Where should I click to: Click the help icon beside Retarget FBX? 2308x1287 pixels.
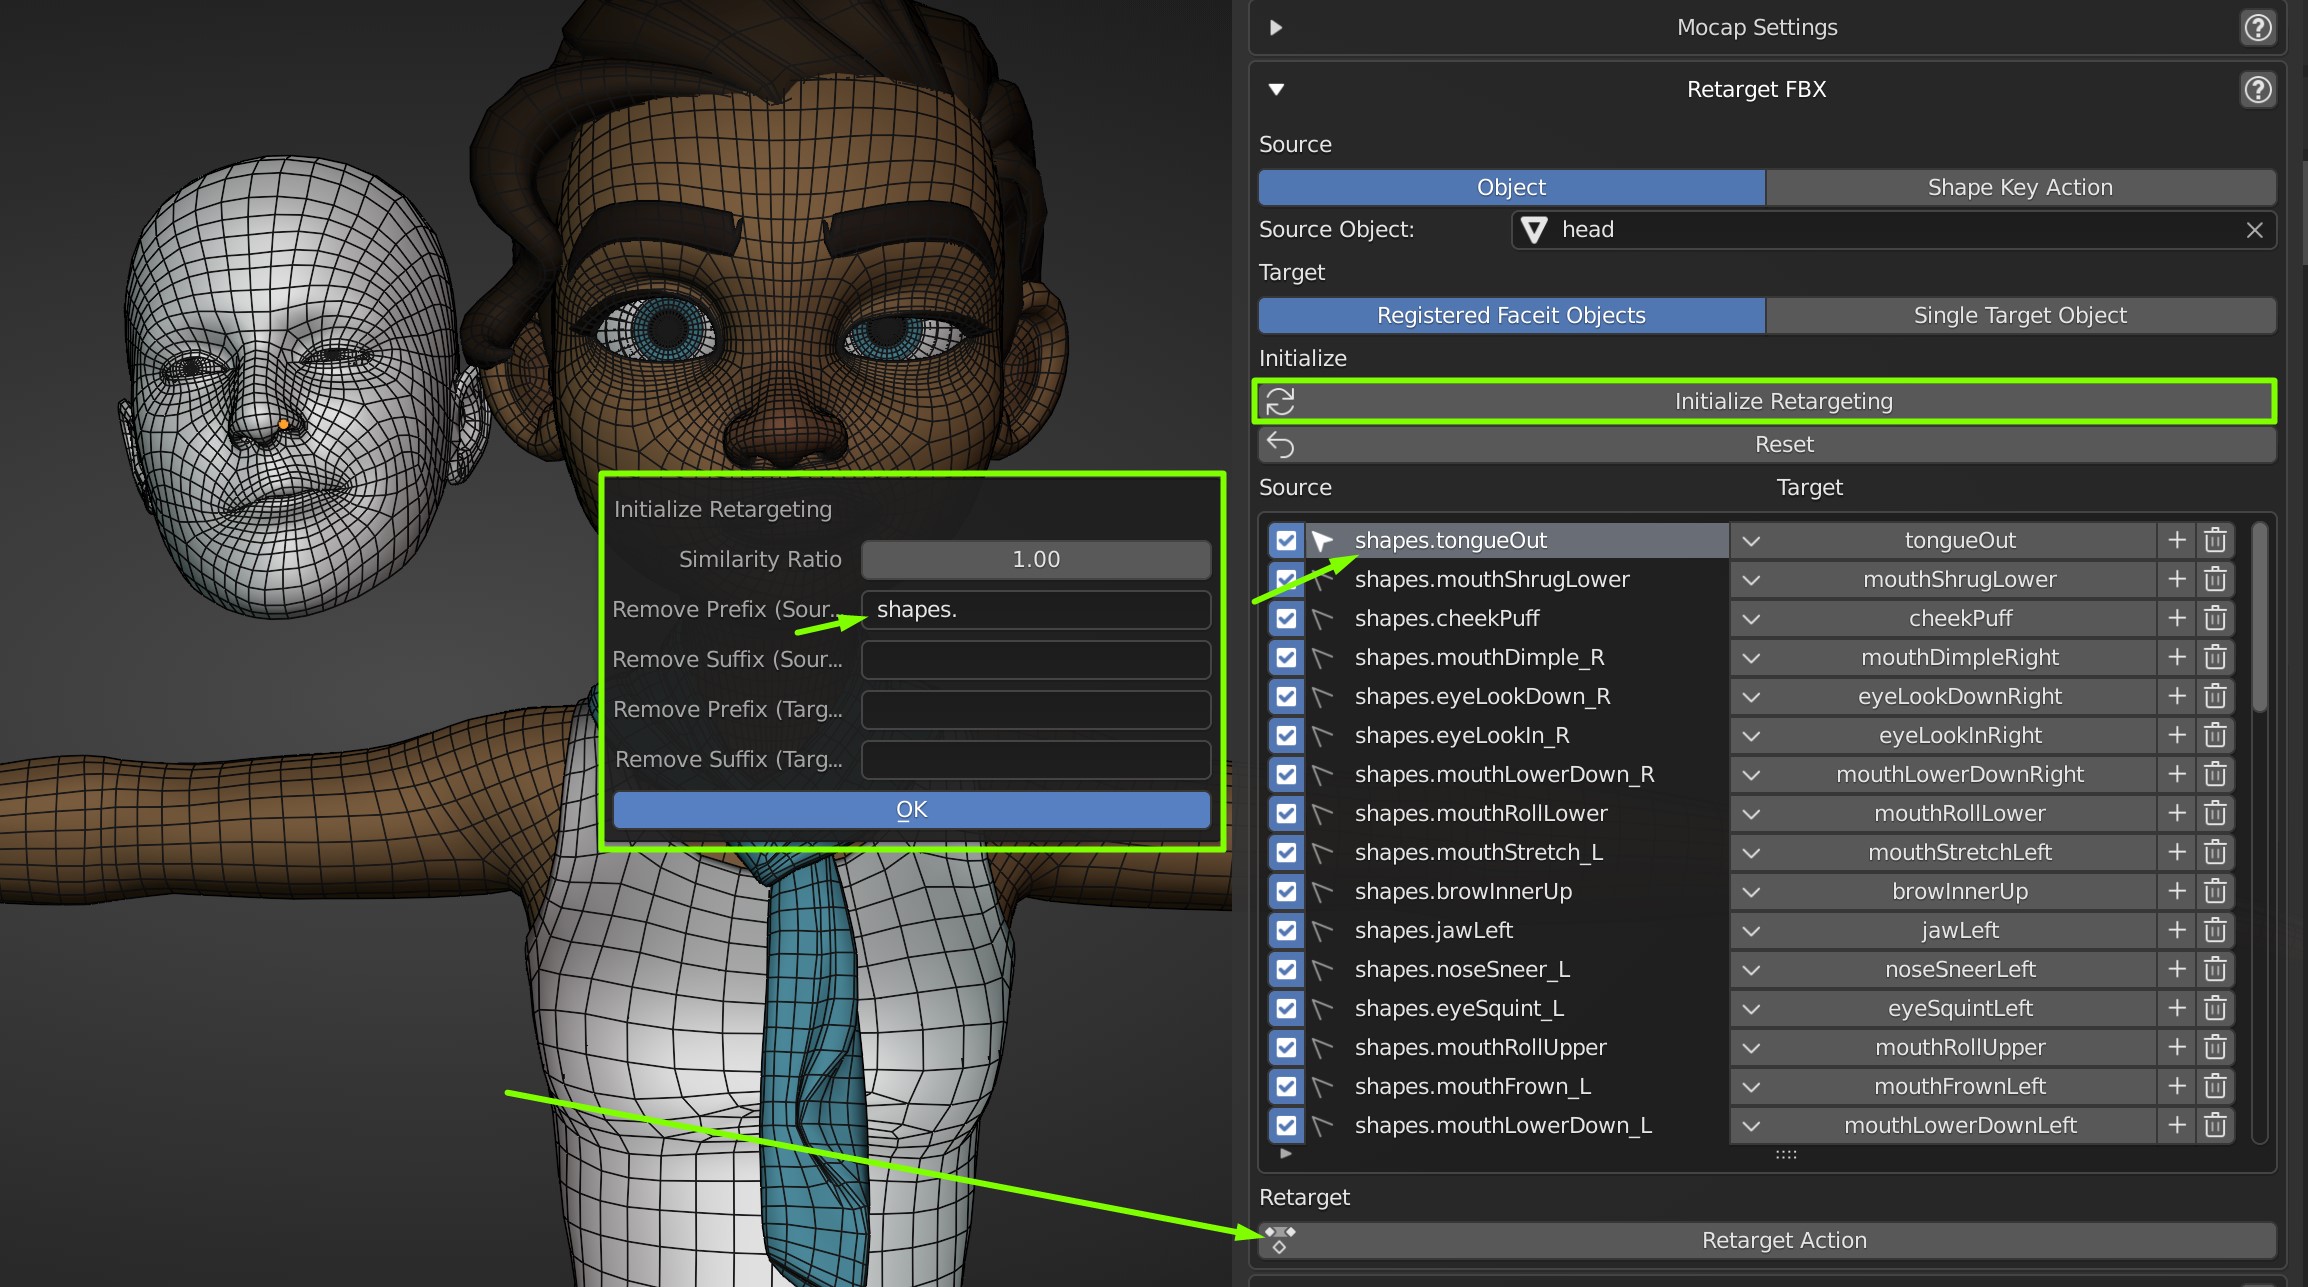click(x=2257, y=90)
